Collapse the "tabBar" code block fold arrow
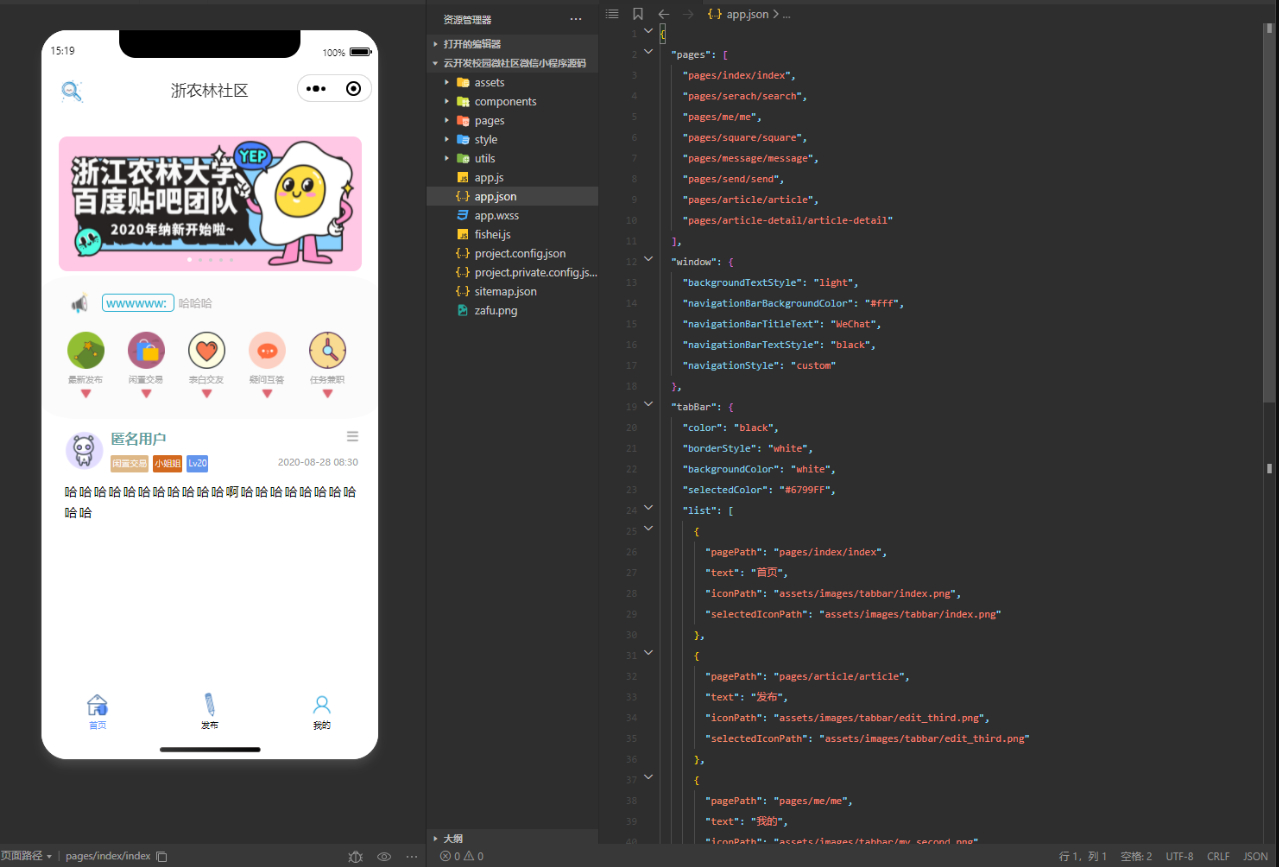Image resolution: width=1279 pixels, height=867 pixels. coord(648,405)
